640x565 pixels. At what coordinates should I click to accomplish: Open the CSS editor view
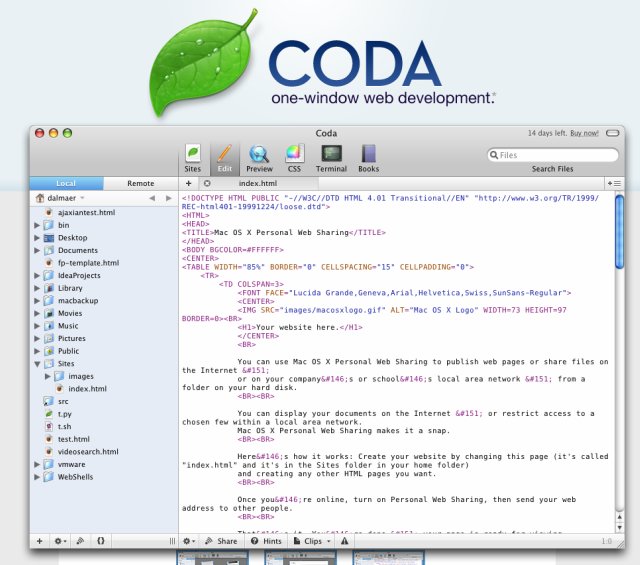(x=294, y=157)
